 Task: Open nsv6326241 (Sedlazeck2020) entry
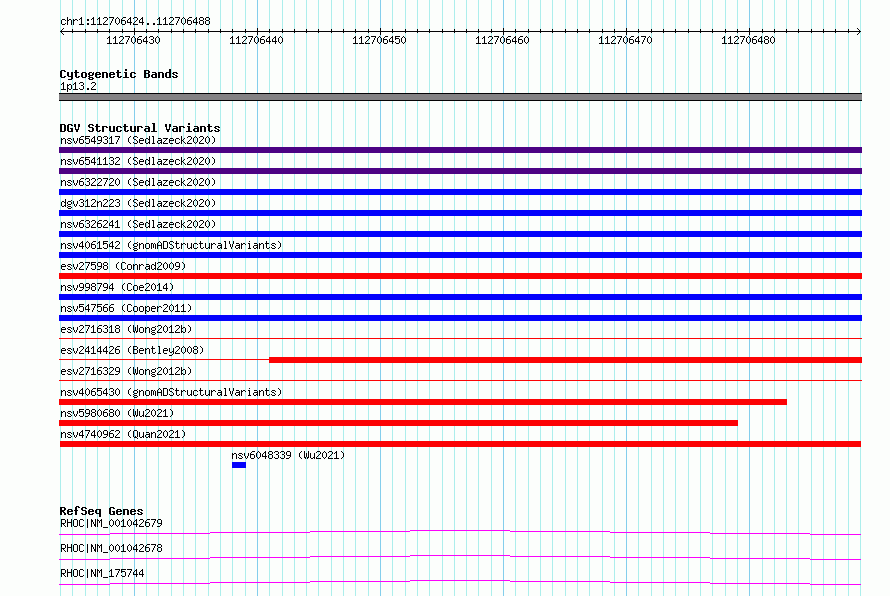pyautogui.click(x=138, y=224)
